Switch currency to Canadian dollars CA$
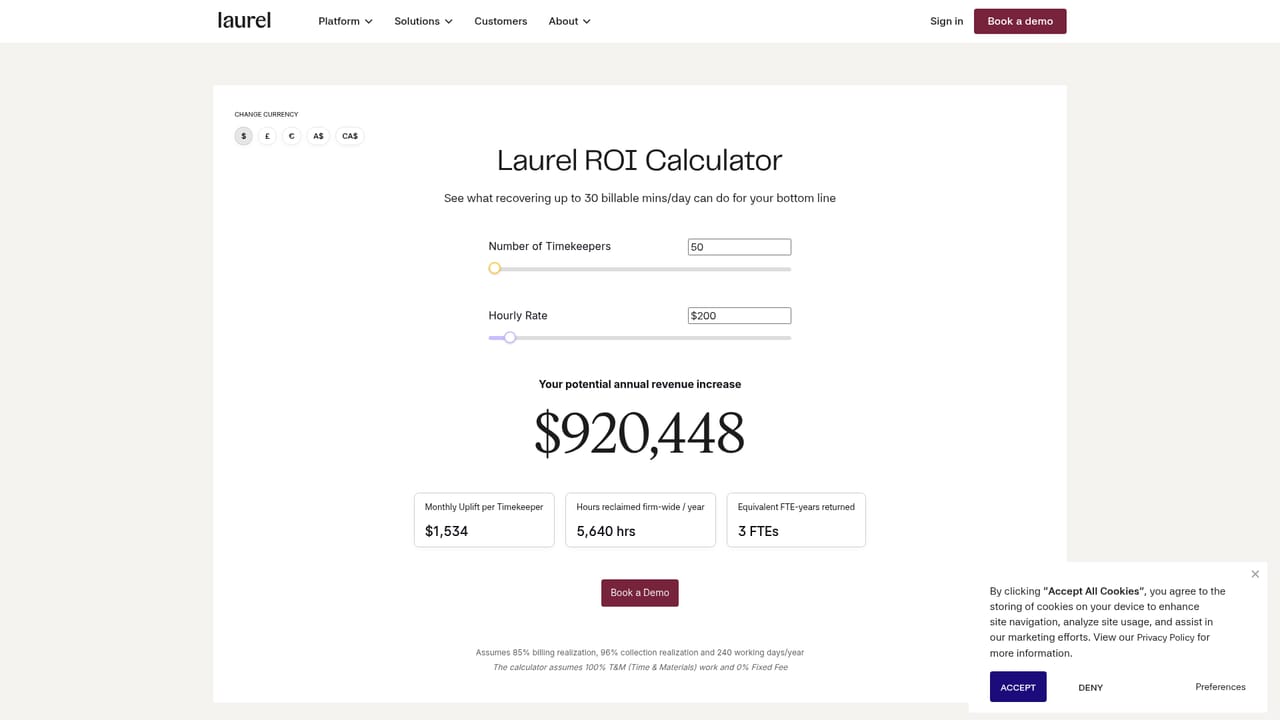This screenshot has height=720, width=1280. tap(350, 136)
